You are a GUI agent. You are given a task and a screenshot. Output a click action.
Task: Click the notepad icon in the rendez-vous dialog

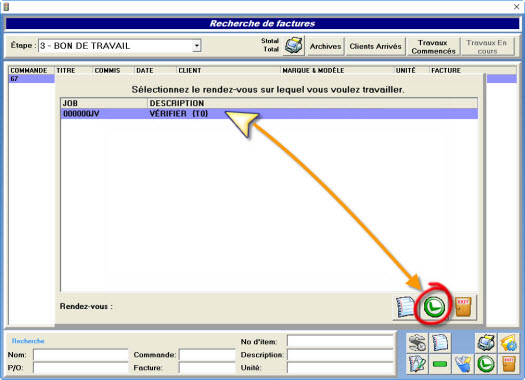pos(405,307)
